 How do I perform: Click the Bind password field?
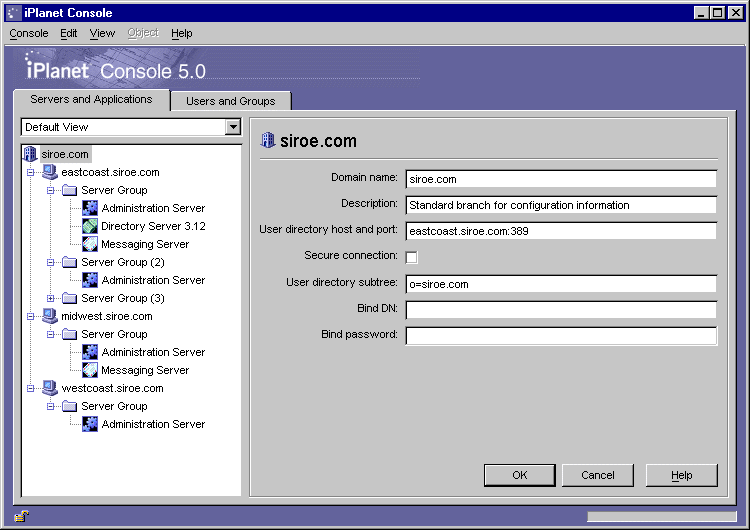(x=561, y=336)
